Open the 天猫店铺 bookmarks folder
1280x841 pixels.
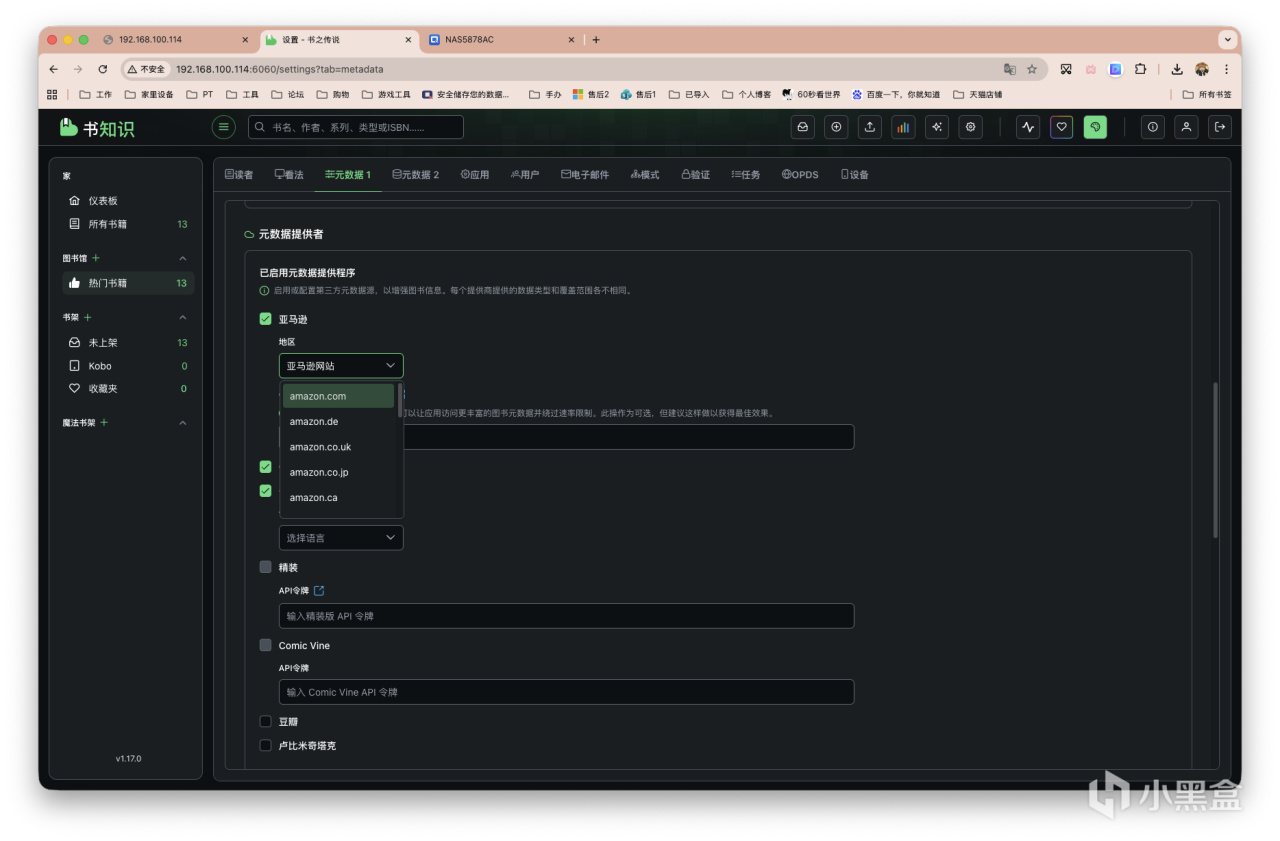(978, 94)
